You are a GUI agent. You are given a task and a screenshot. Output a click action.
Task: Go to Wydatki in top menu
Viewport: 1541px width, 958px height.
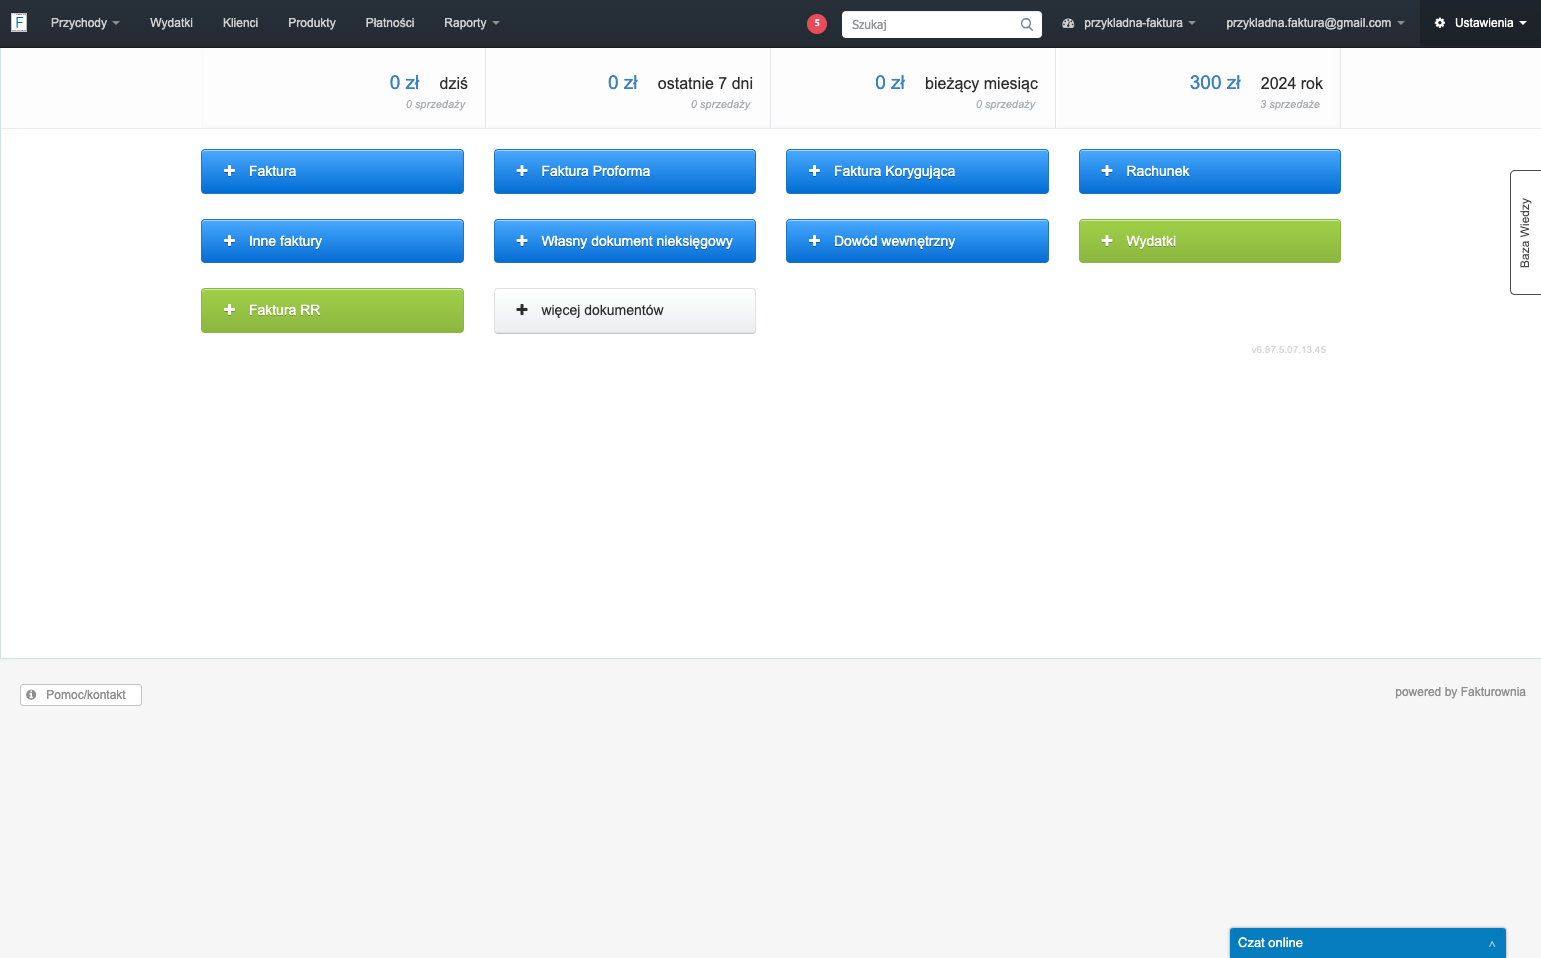point(171,23)
